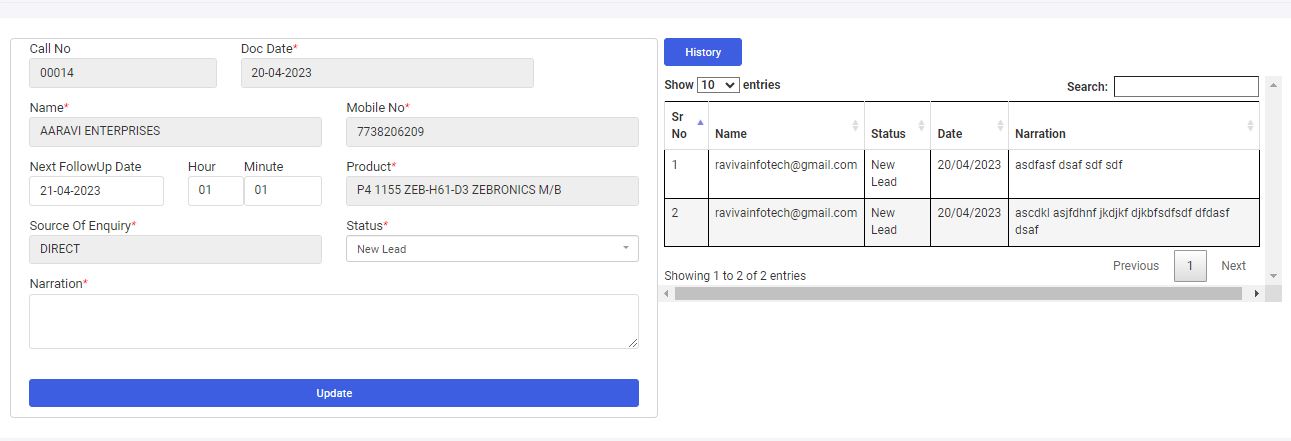Screen dimensions: 1291x441
Task: Sort history by Status column icon
Action: 921,125
